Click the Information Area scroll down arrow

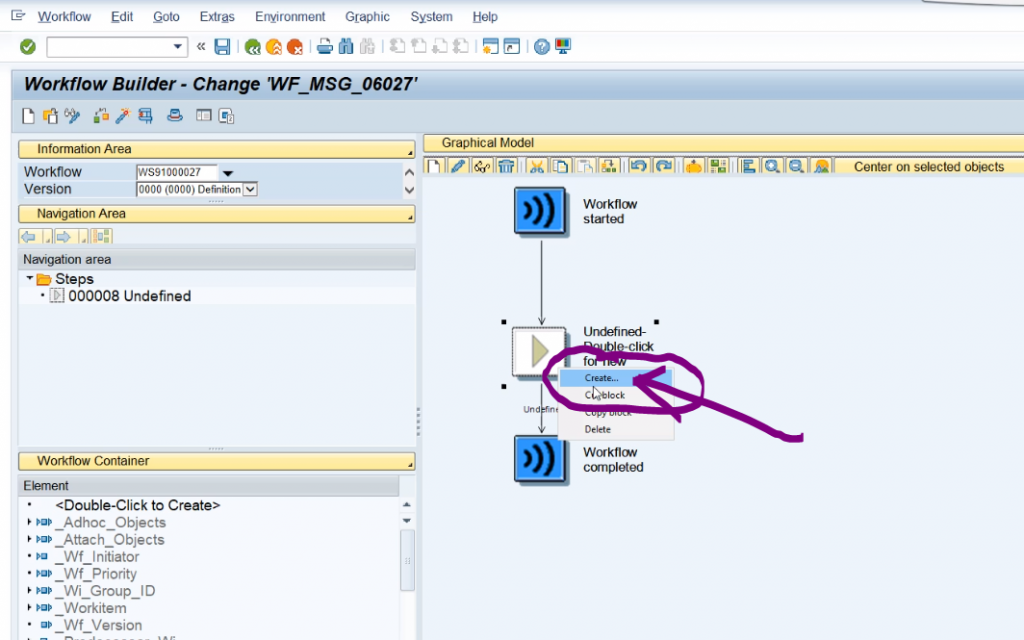409,190
